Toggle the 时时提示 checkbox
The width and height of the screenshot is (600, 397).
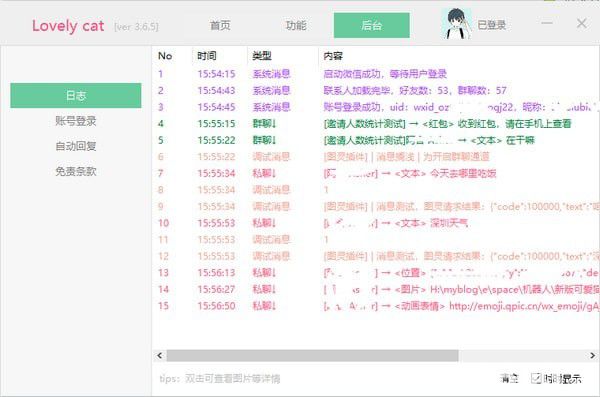coord(536,378)
